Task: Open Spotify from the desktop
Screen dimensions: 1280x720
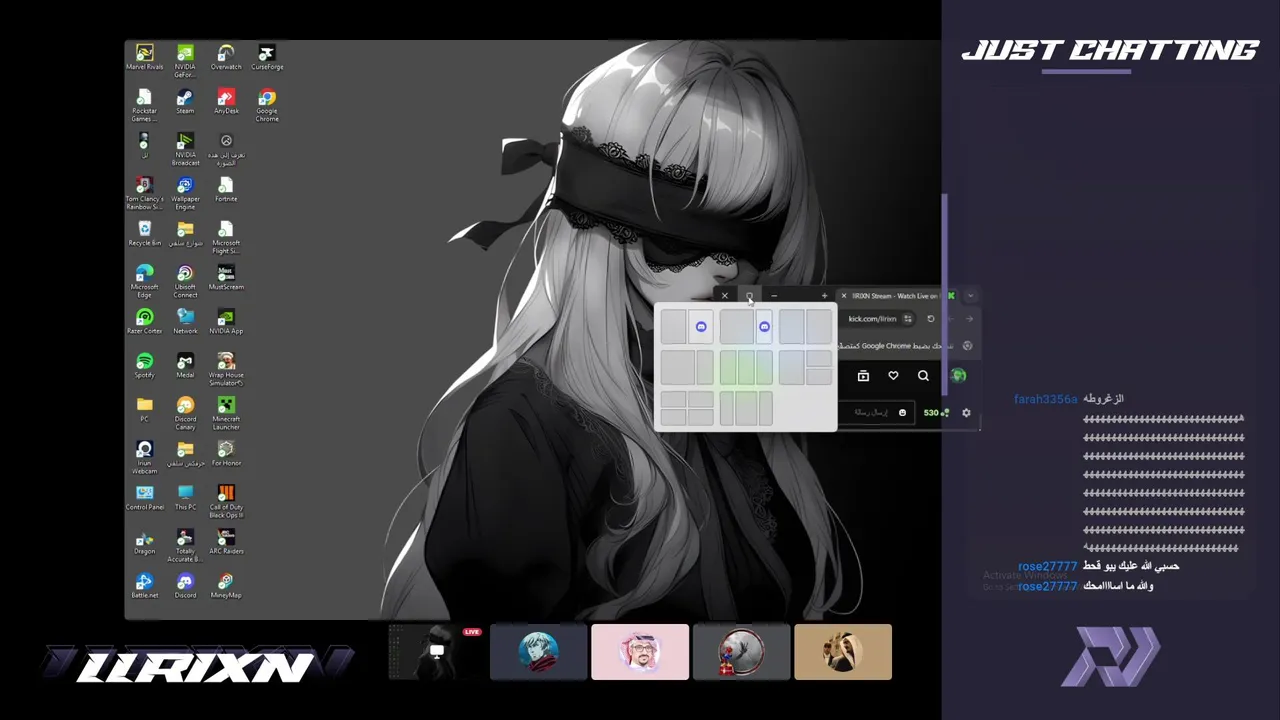Action: [144, 366]
